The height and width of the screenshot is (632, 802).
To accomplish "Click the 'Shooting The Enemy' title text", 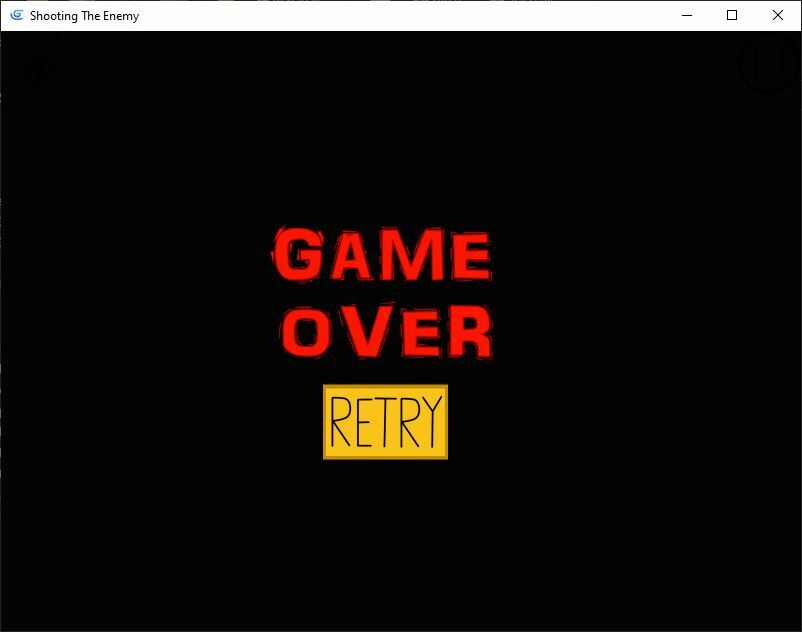I will pyautogui.click(x=84, y=16).
